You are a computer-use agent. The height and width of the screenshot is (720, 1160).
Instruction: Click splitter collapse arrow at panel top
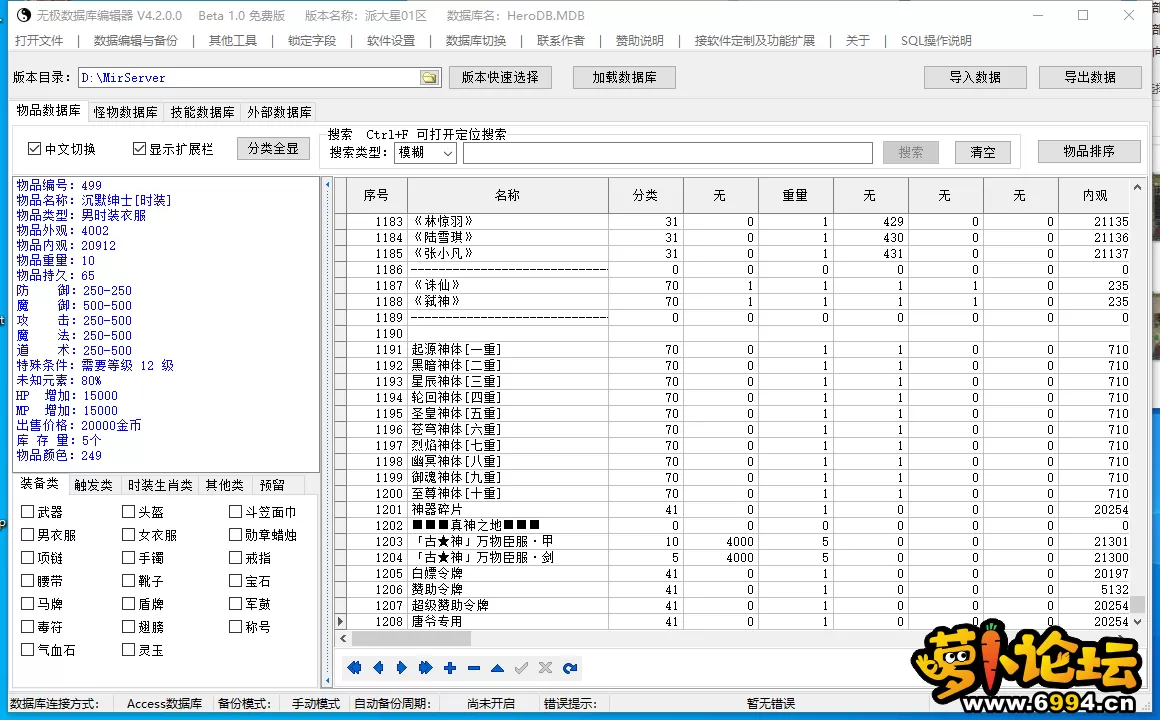pyautogui.click(x=328, y=184)
